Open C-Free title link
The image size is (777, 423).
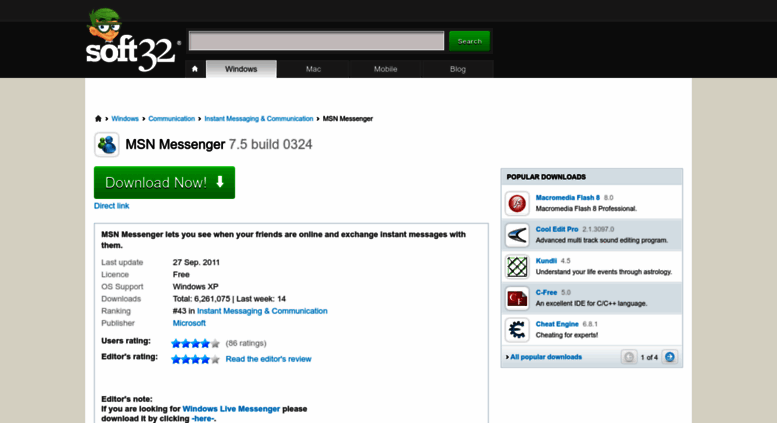point(546,292)
